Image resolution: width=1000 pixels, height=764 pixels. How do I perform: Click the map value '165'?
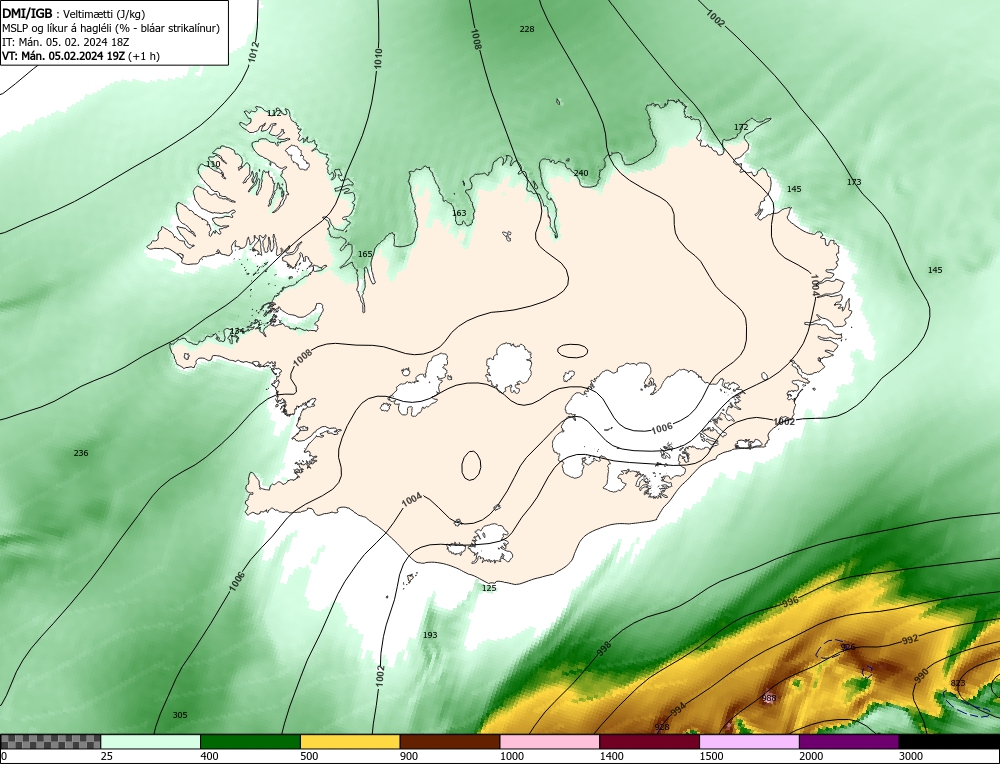(365, 254)
